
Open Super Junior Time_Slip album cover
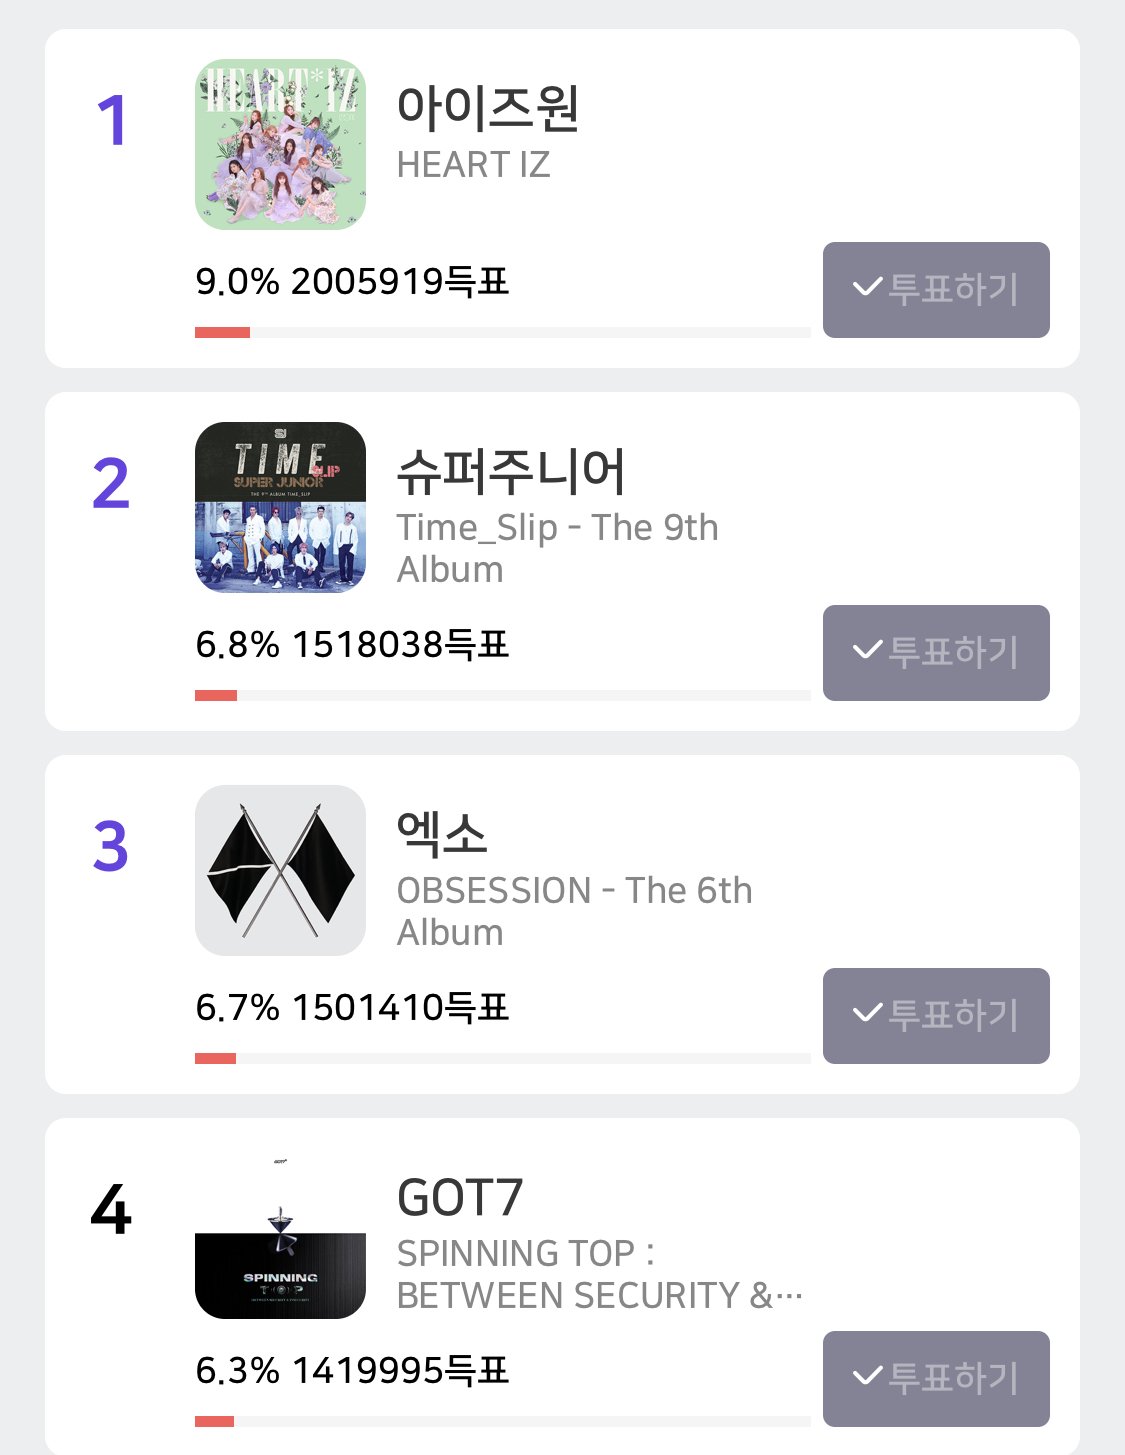[280, 507]
